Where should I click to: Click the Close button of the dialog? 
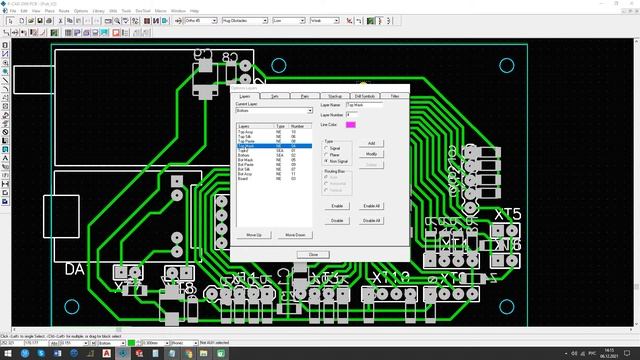click(313, 254)
